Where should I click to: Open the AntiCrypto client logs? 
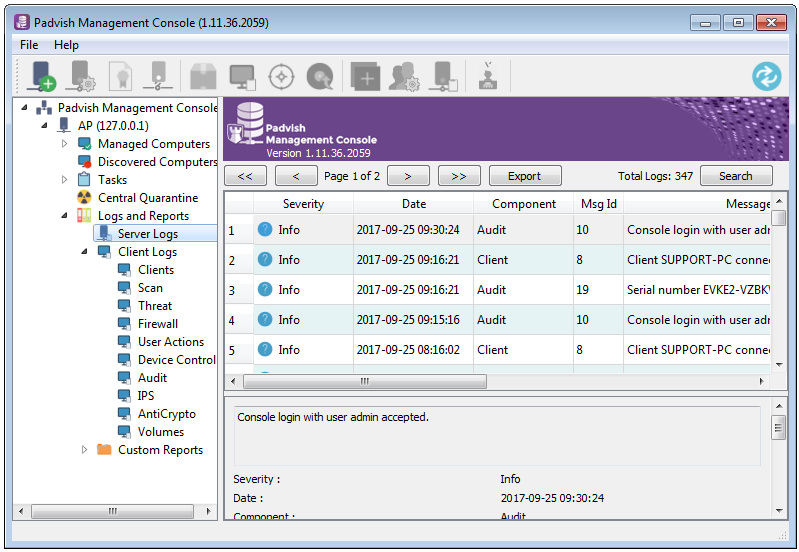[x=167, y=414]
